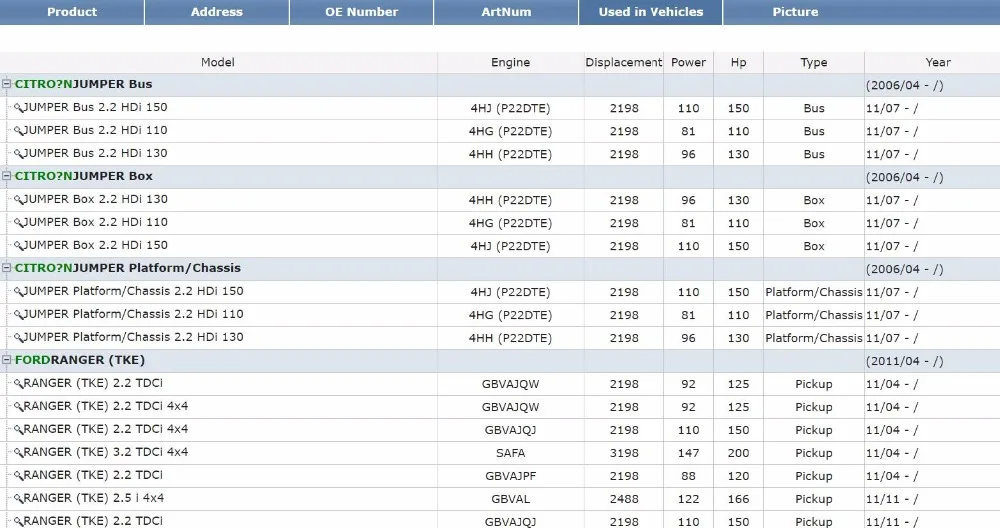The width and height of the screenshot is (1000, 528).
Task: Click the SAFA engine cell
Action: tap(510, 453)
